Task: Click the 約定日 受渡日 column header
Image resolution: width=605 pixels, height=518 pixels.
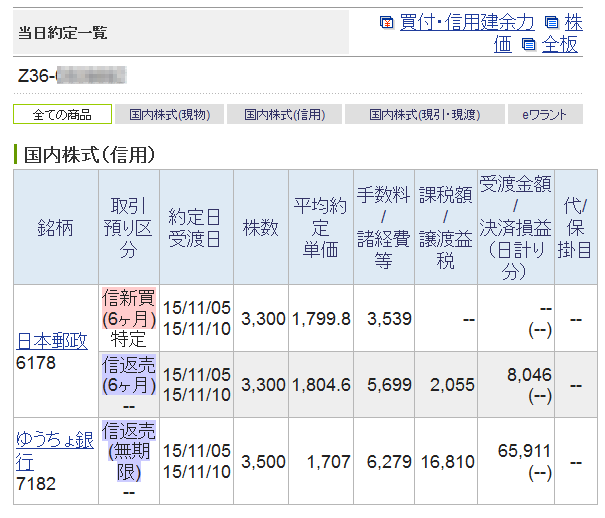Action: point(196,227)
